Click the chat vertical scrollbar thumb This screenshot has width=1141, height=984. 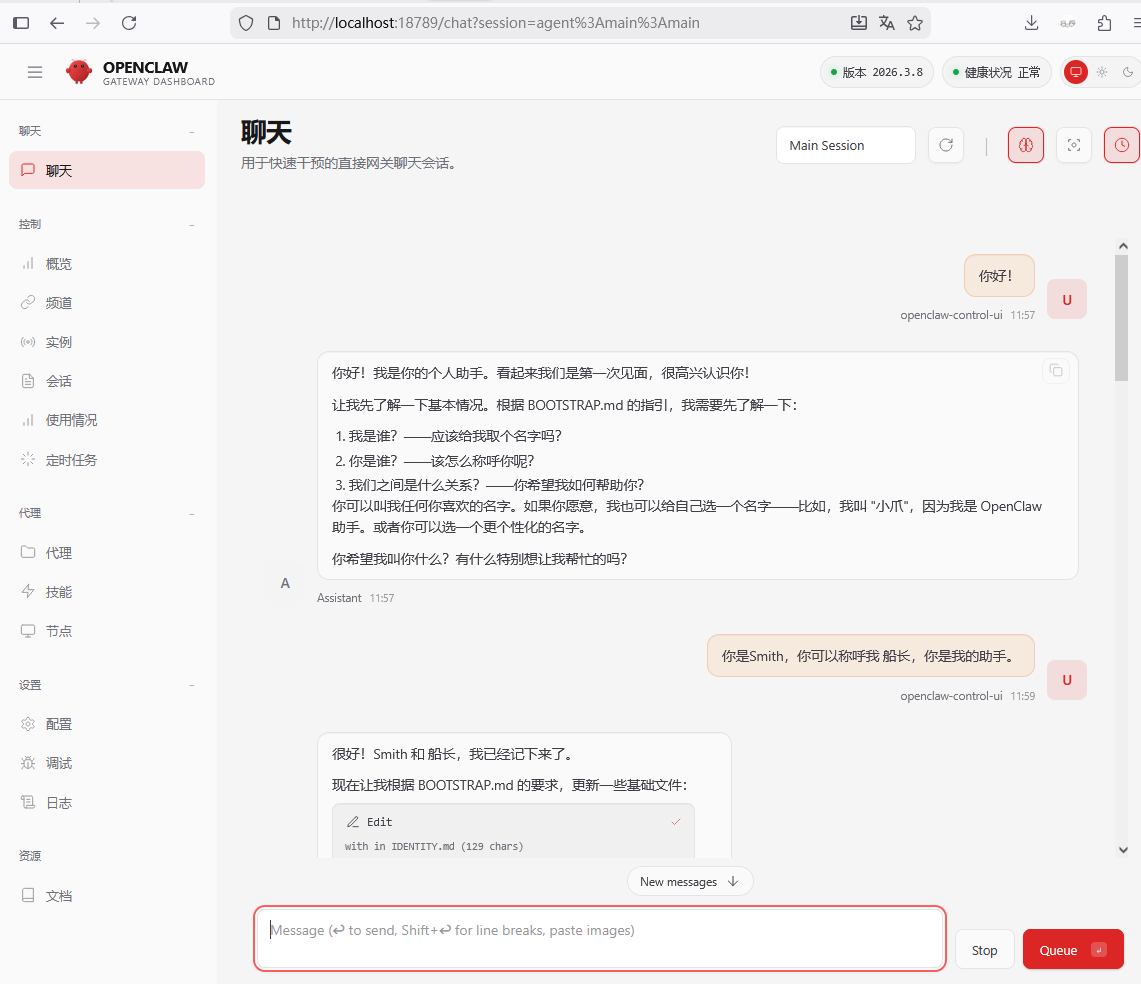coord(1122,318)
